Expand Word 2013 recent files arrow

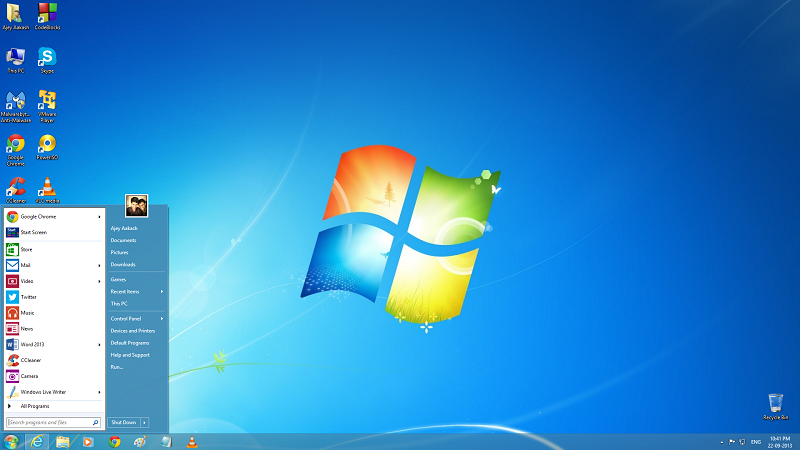click(x=99, y=345)
